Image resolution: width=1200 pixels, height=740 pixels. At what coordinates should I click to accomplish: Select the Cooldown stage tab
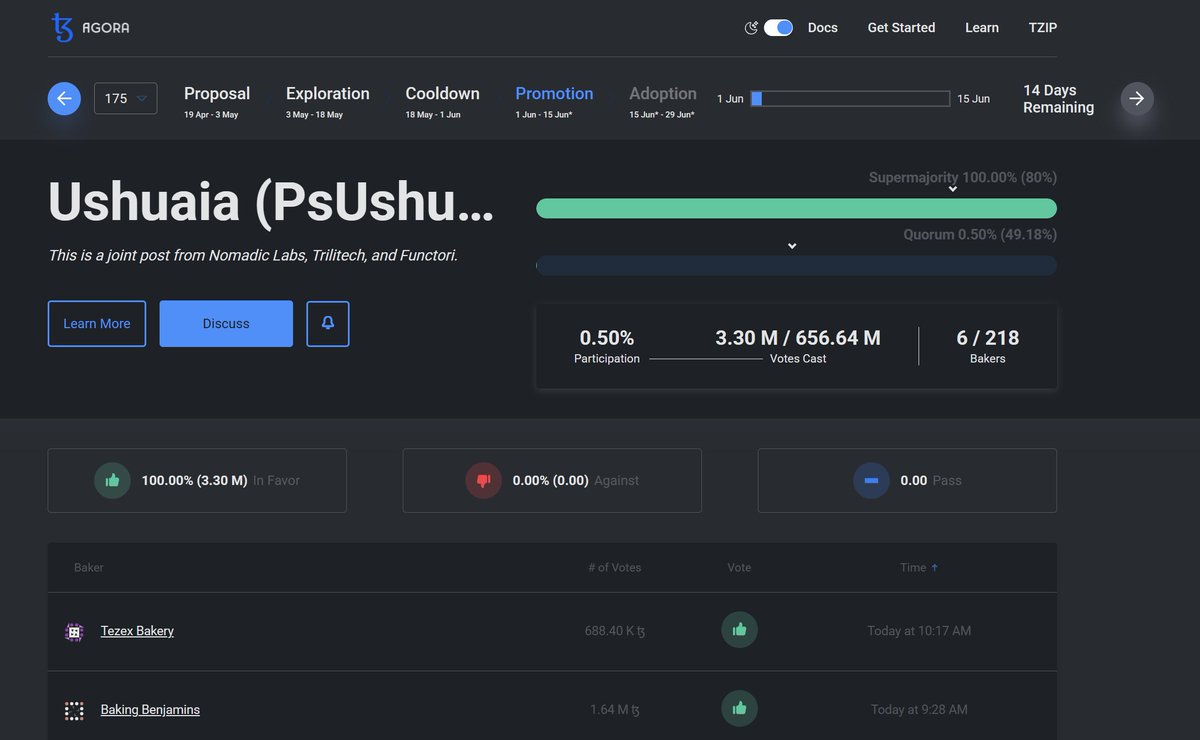click(442, 101)
